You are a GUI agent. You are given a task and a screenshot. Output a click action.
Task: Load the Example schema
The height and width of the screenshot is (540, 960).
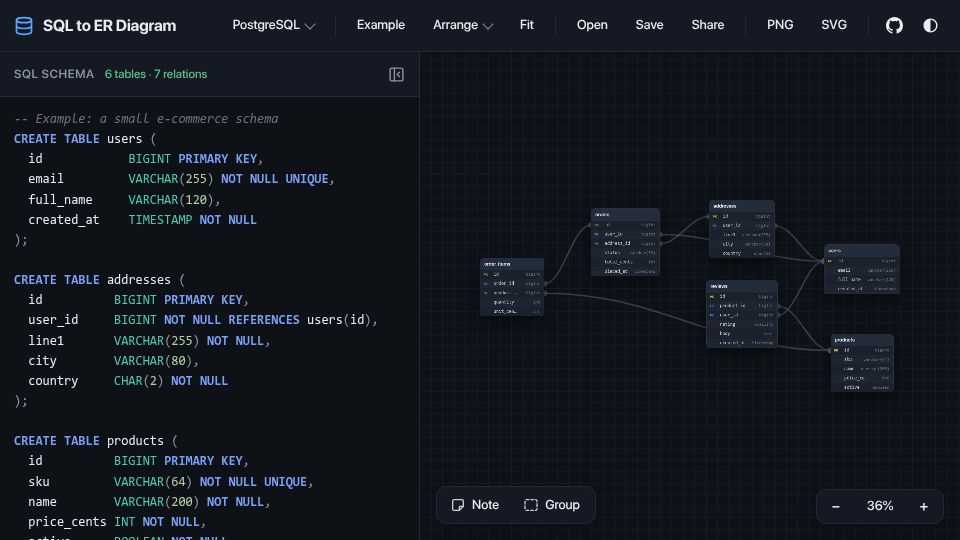(381, 25)
